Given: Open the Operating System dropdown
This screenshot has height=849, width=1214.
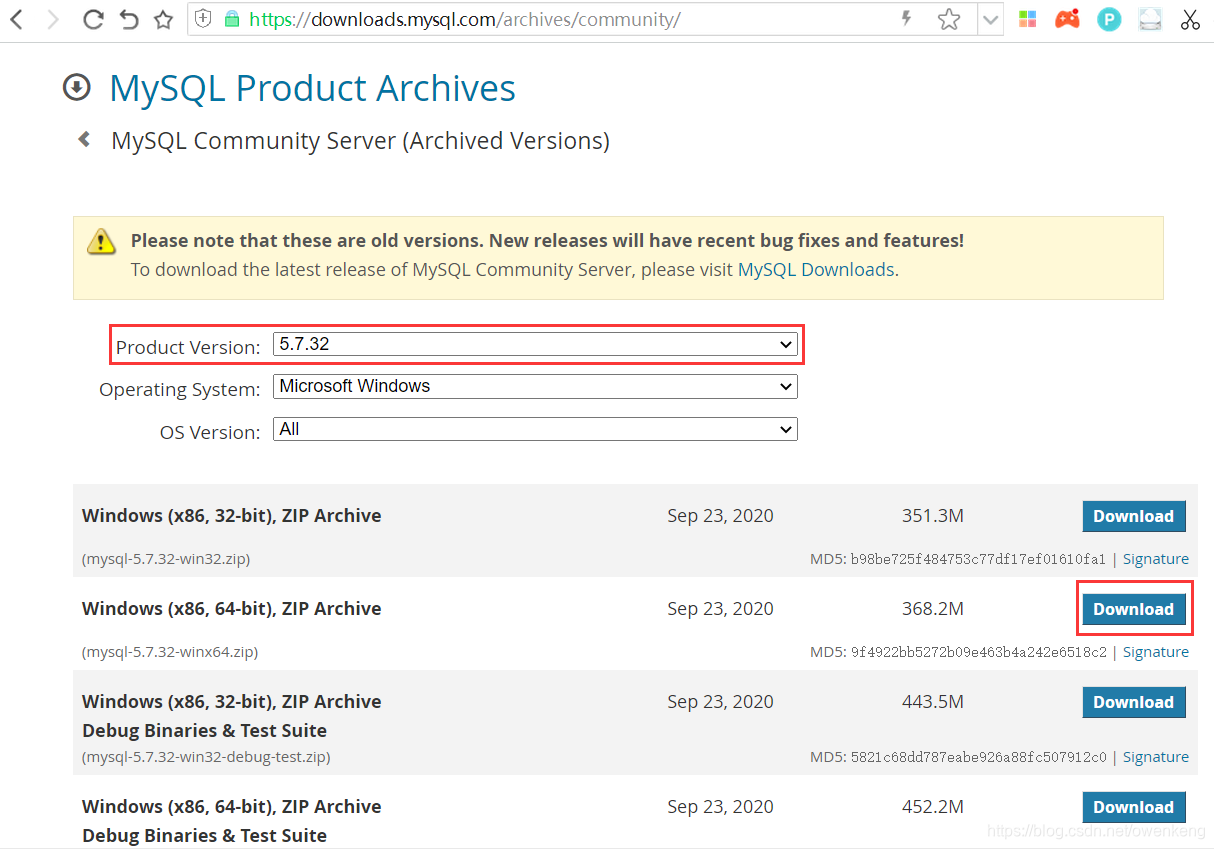Looking at the screenshot, I should 535,387.
